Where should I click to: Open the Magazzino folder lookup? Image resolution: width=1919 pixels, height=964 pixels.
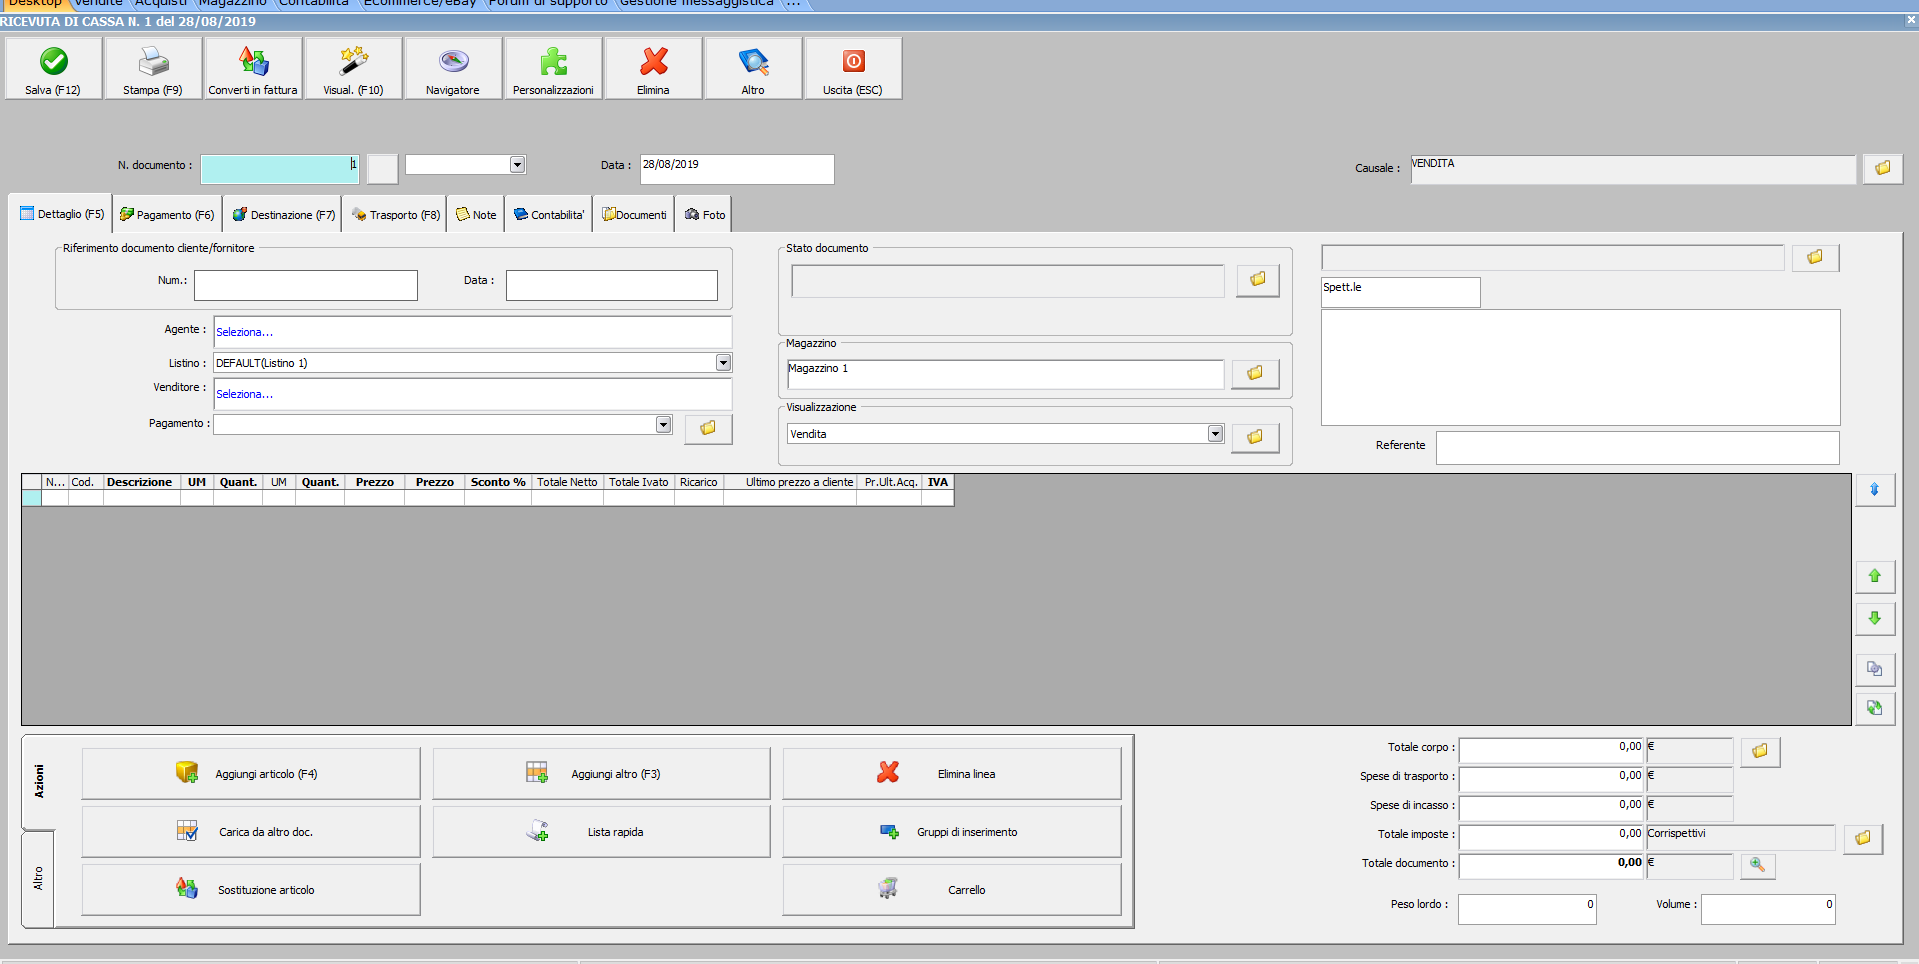(x=1255, y=373)
